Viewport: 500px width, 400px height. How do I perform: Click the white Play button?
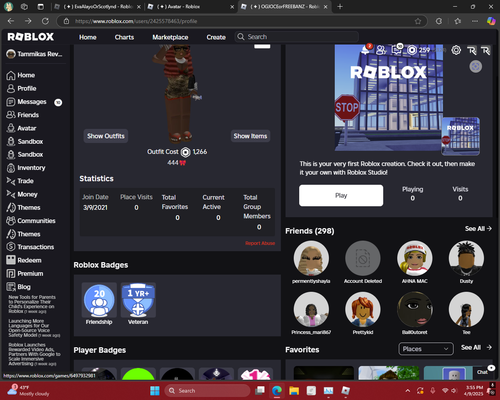click(341, 196)
